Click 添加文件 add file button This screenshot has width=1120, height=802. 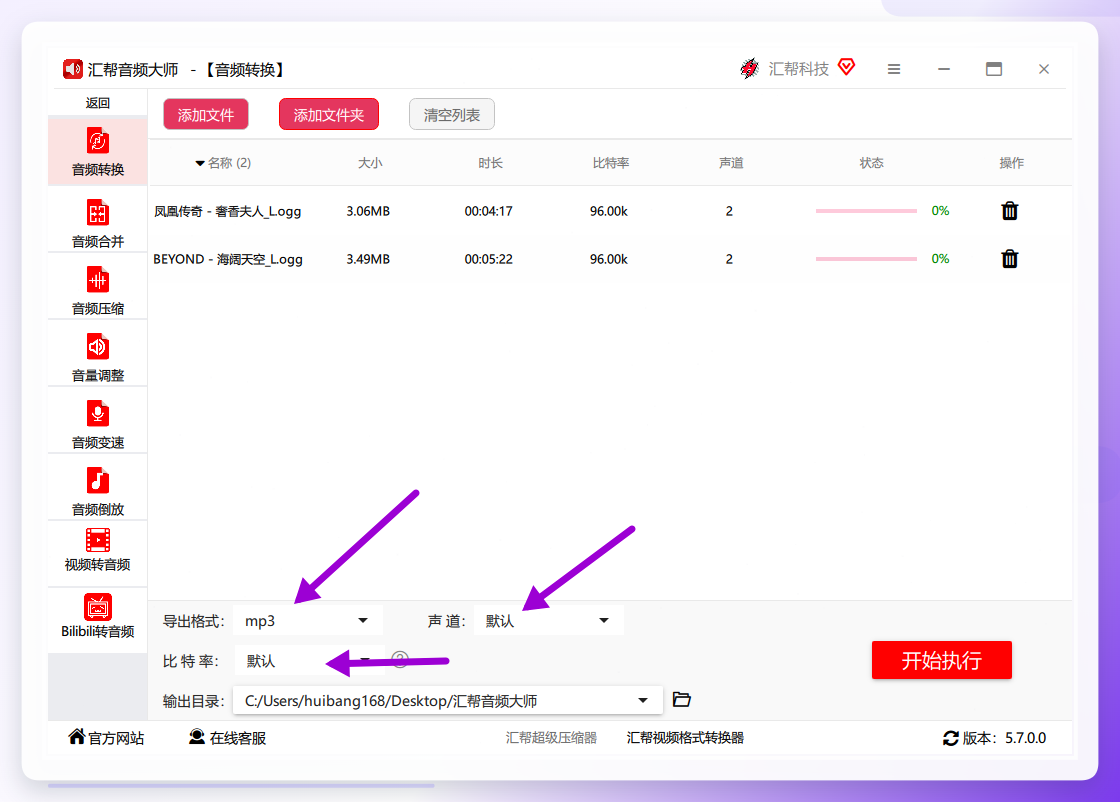tap(206, 114)
